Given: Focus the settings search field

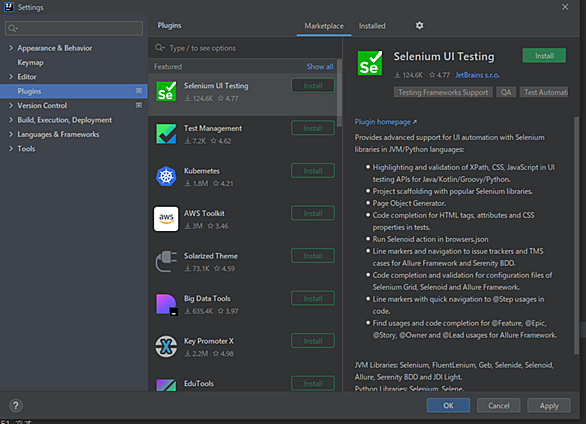Looking at the screenshot, I should (74, 28).
